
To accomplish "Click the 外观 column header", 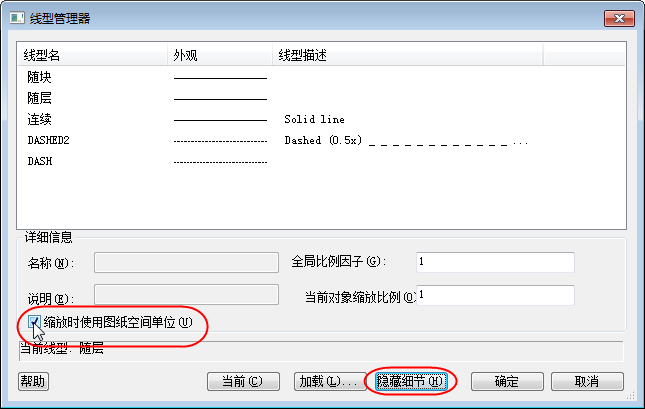I will point(220,55).
